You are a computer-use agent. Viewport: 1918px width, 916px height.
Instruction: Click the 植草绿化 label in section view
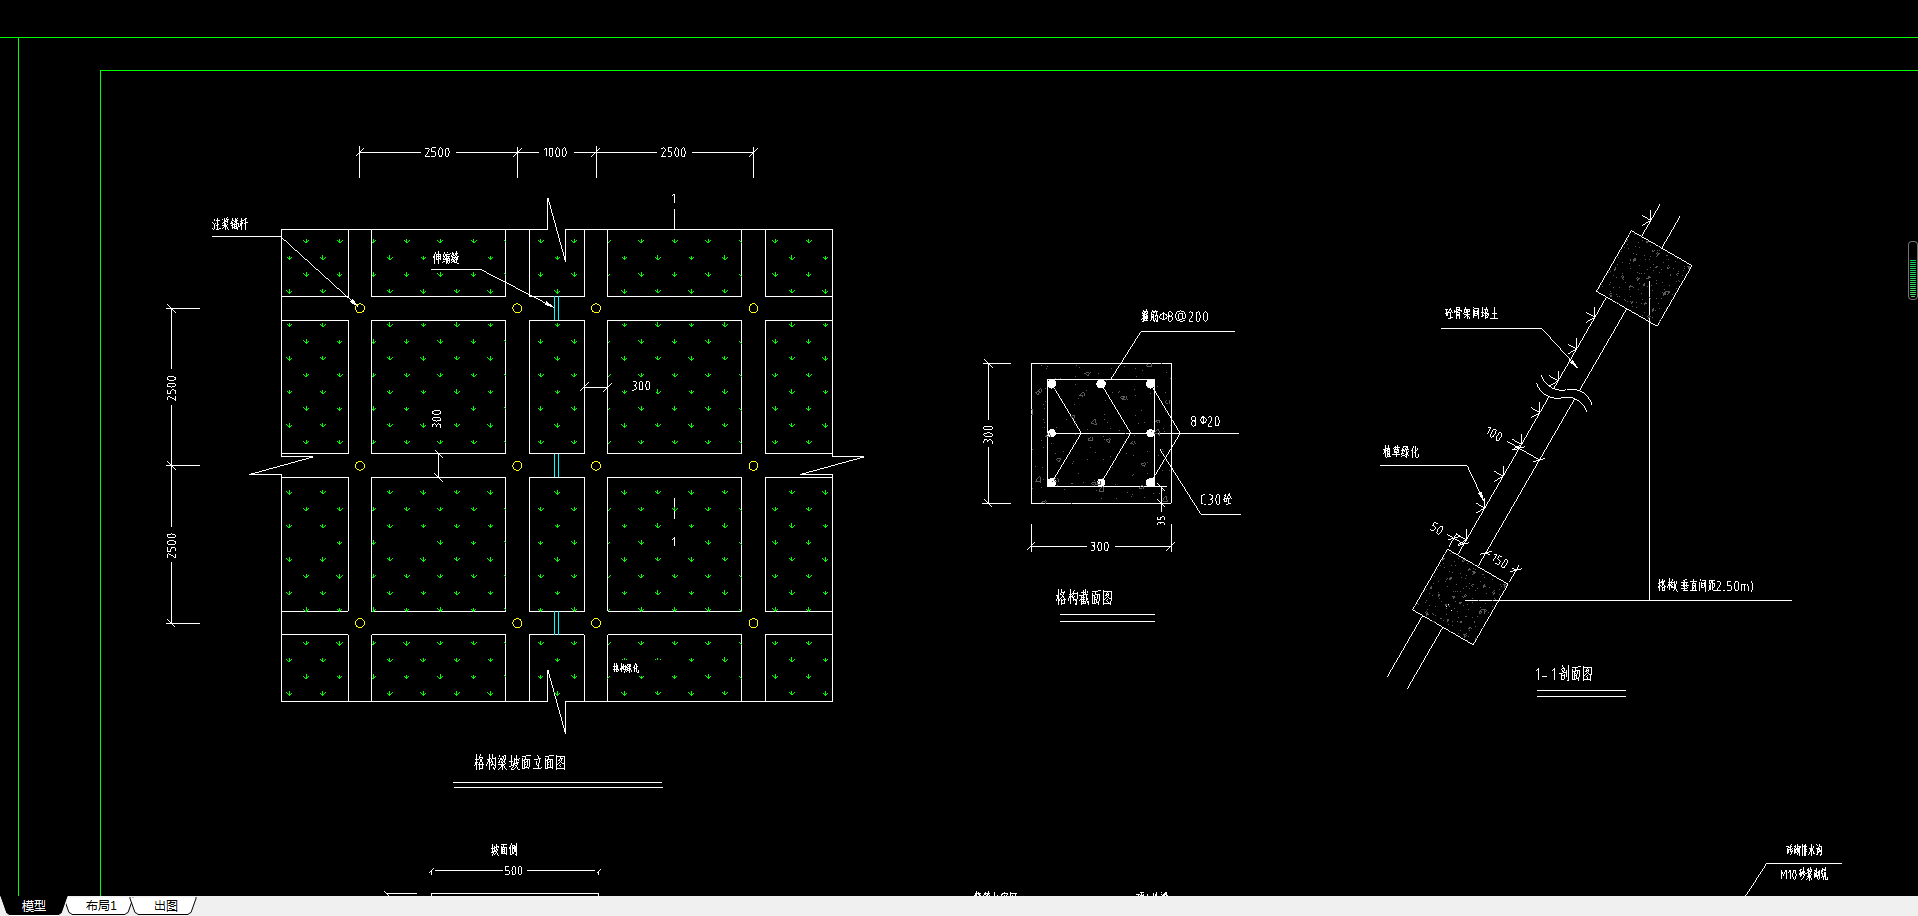pos(1401,452)
